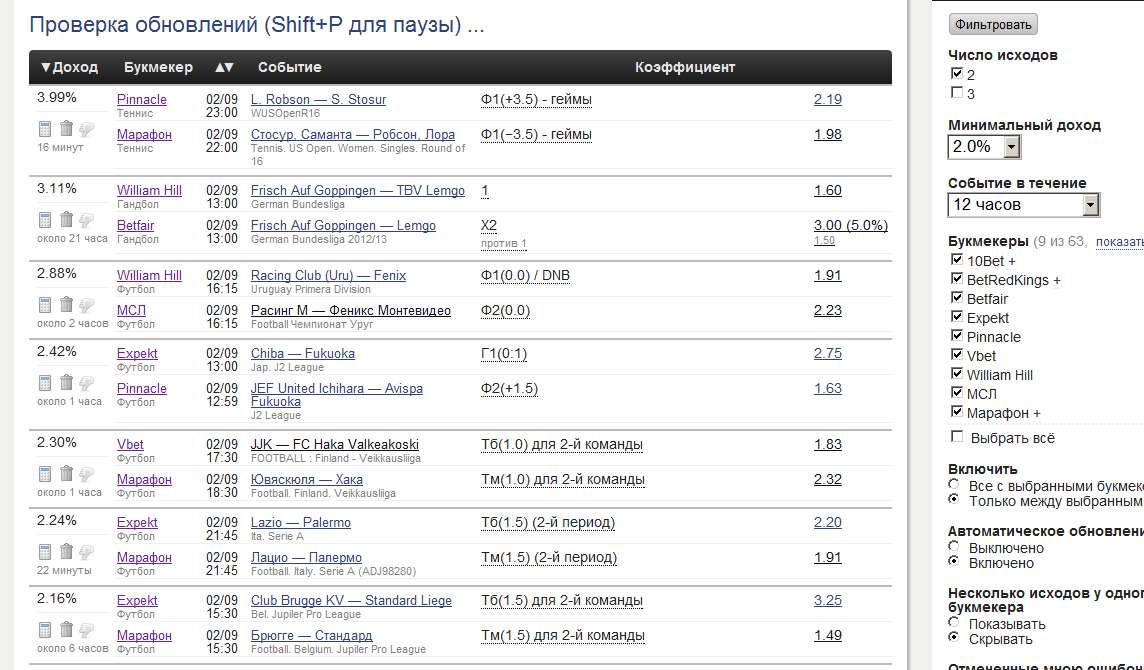Click 'Тб(1.0) для 2-й команды' outcome
The height and width of the screenshot is (670, 1144).
pyautogui.click(x=562, y=444)
